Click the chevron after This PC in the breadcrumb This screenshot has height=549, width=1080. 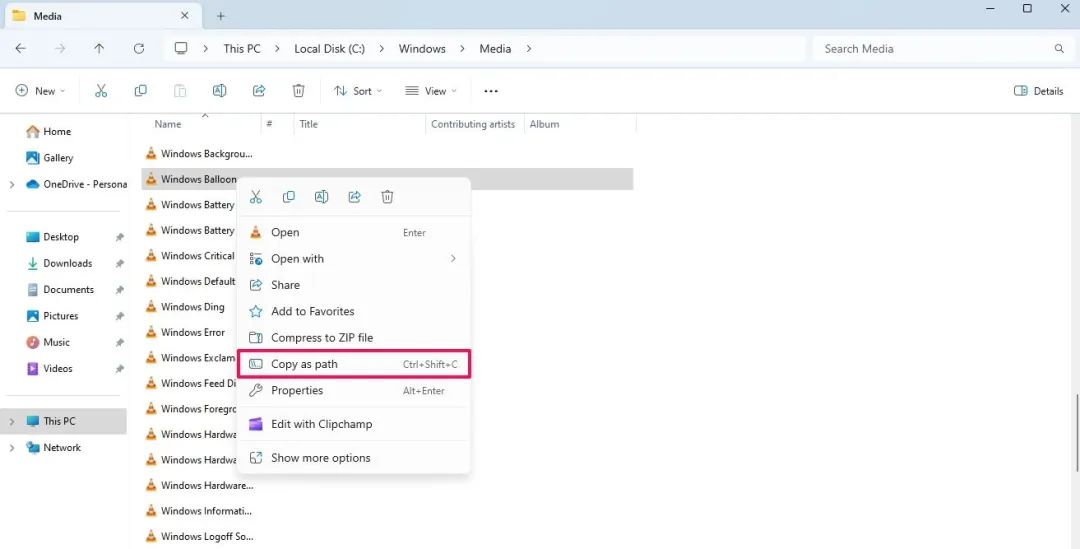pyautogui.click(x=277, y=49)
